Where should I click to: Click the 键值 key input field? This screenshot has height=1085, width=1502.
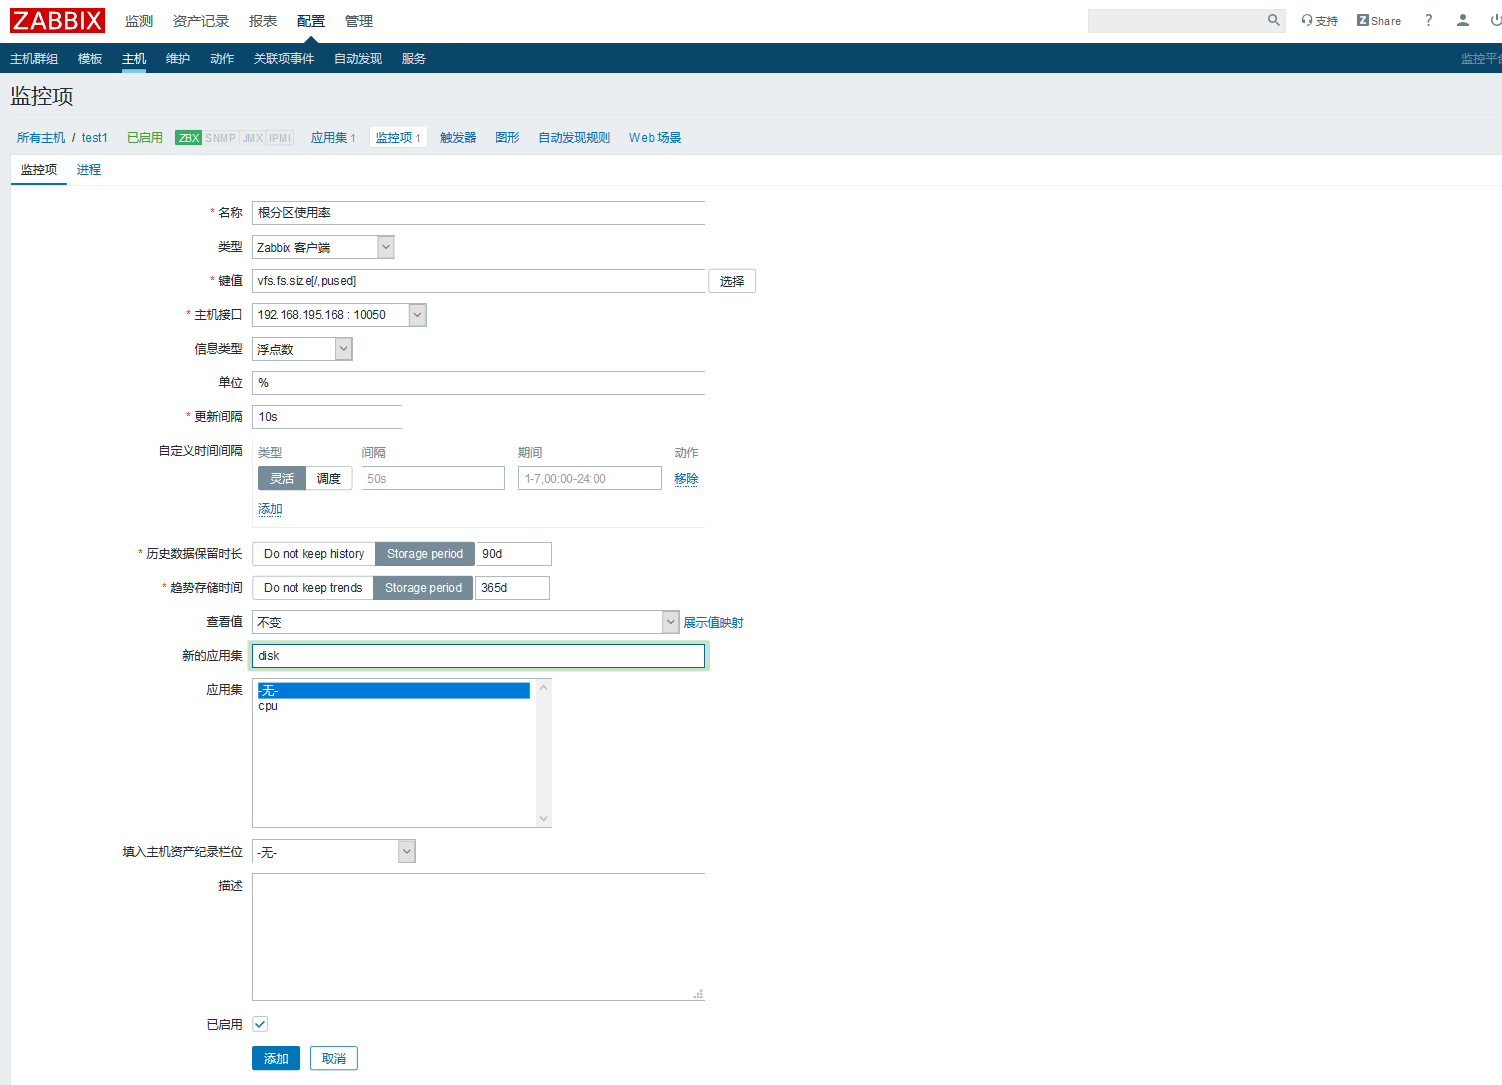[x=478, y=281]
